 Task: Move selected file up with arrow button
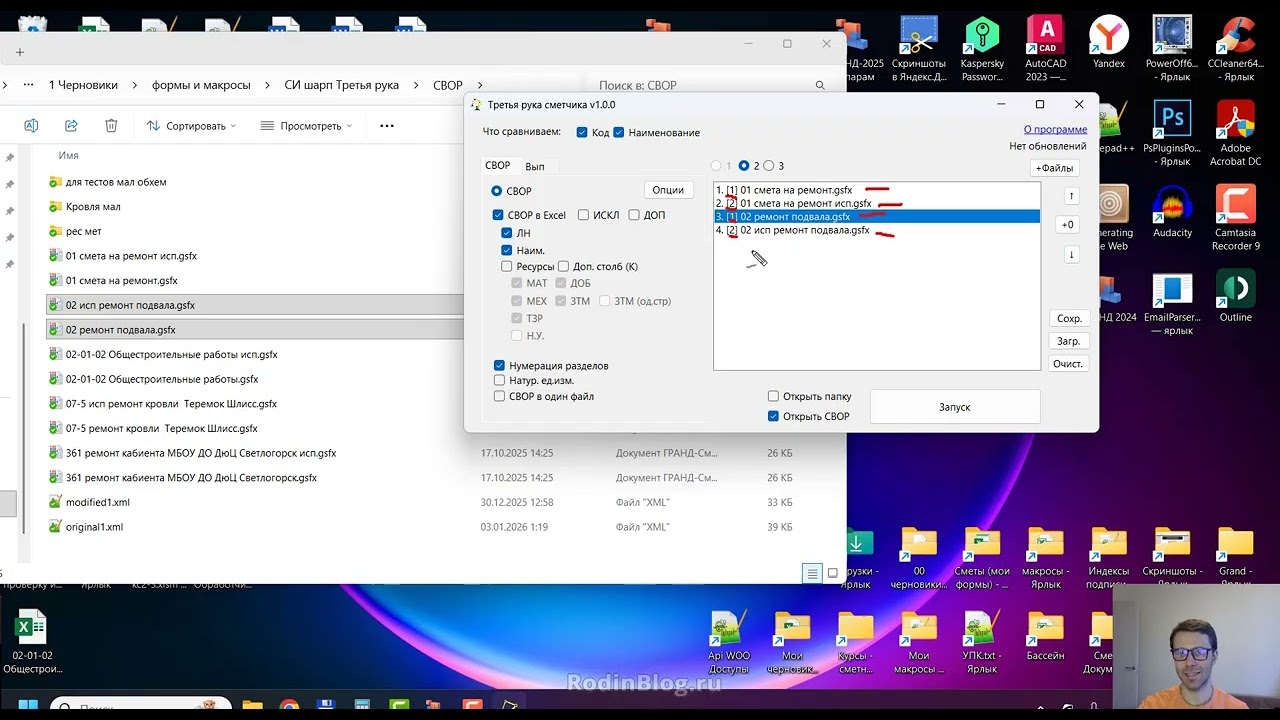click(1071, 196)
